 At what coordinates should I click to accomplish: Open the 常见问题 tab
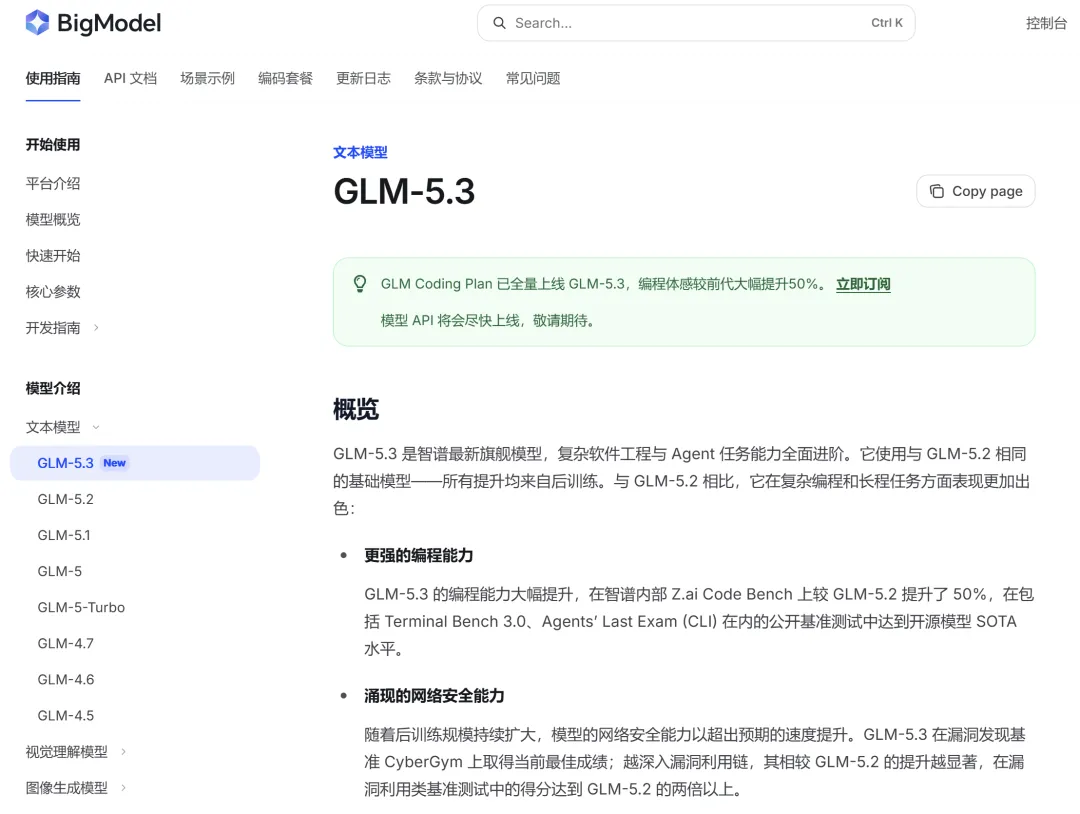532,79
